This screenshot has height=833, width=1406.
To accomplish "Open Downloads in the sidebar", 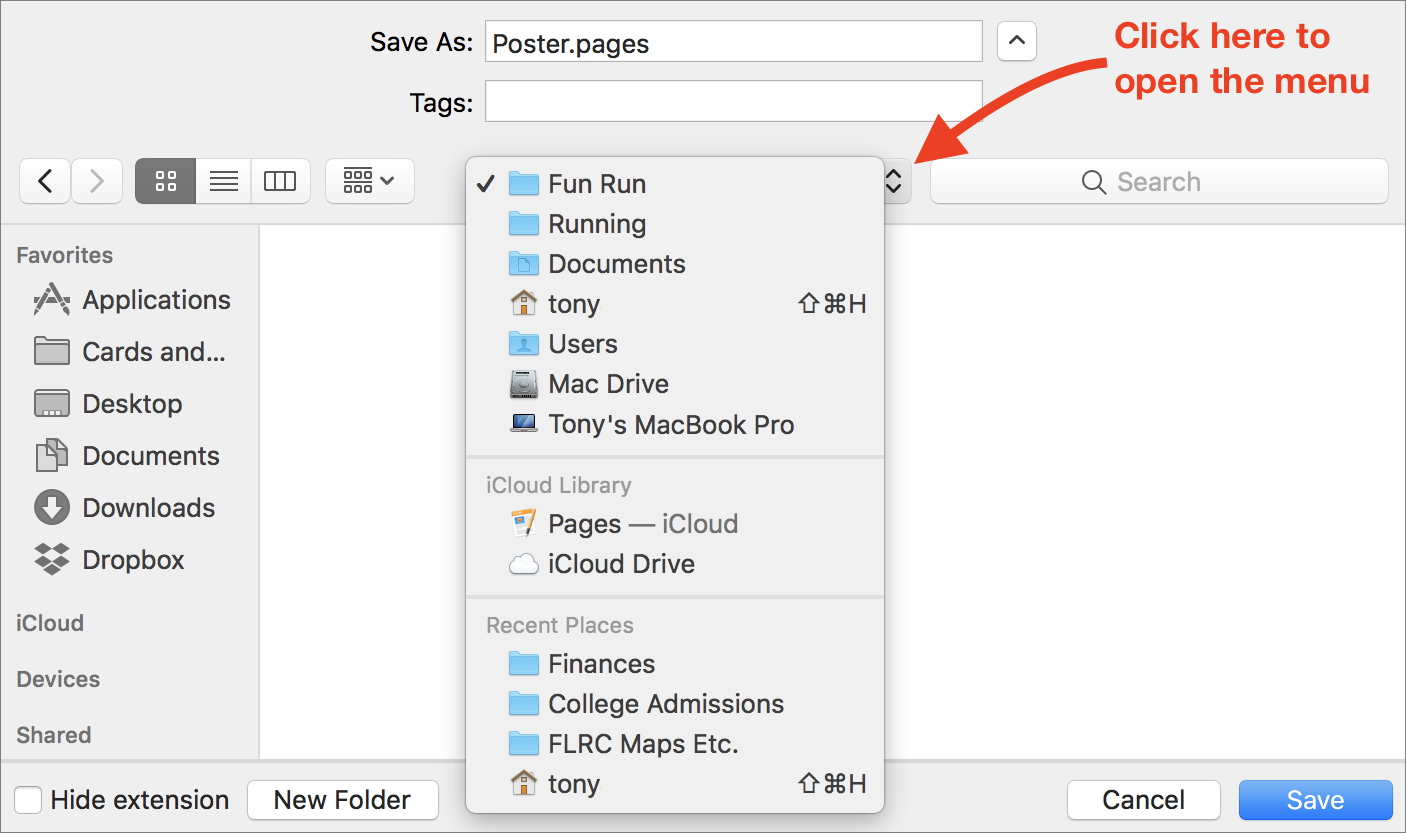I will 148,508.
